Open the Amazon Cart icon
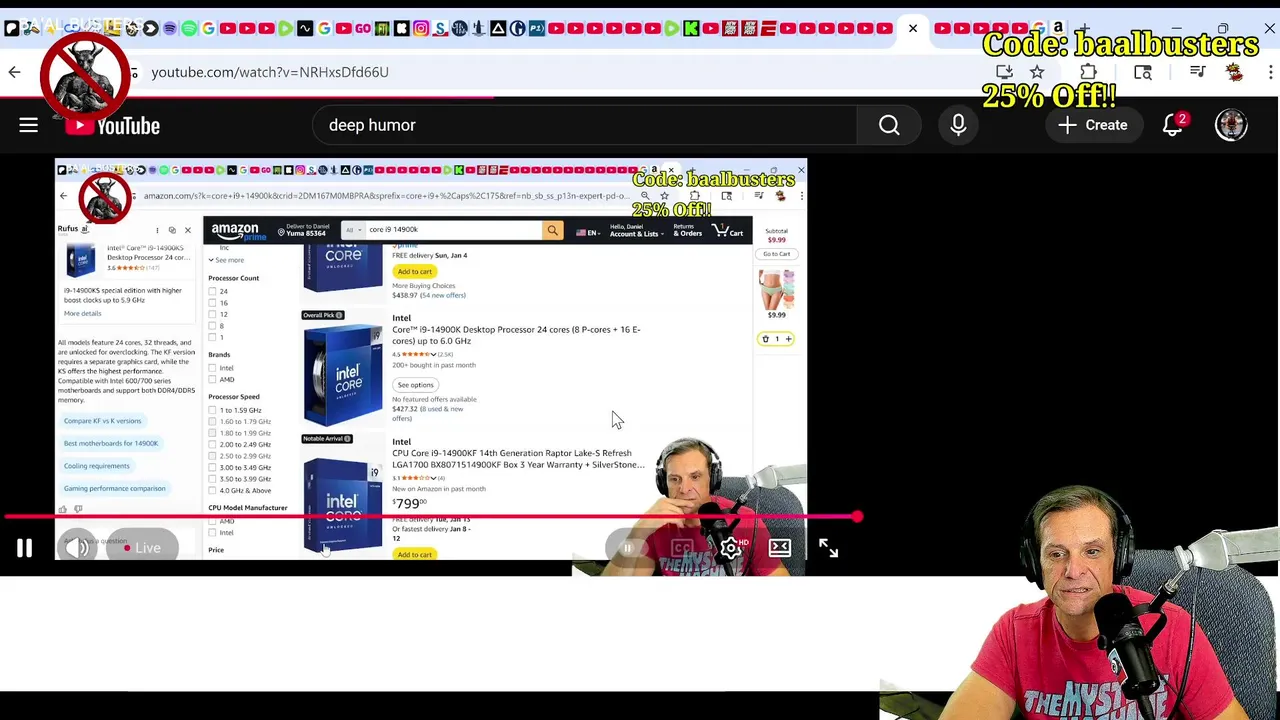This screenshot has height=720, width=1280. 727,231
